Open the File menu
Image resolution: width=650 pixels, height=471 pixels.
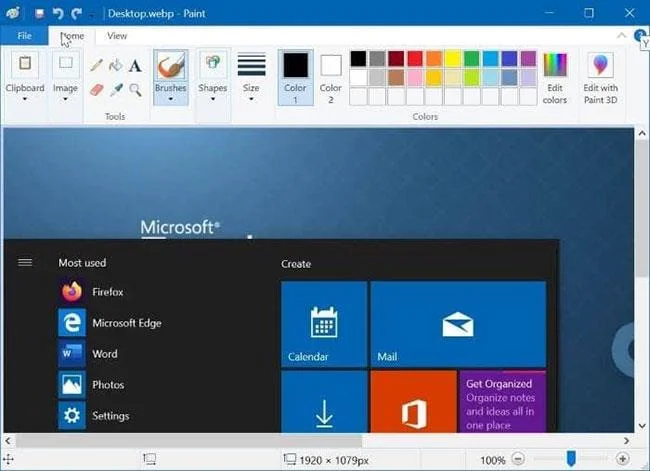click(24, 36)
